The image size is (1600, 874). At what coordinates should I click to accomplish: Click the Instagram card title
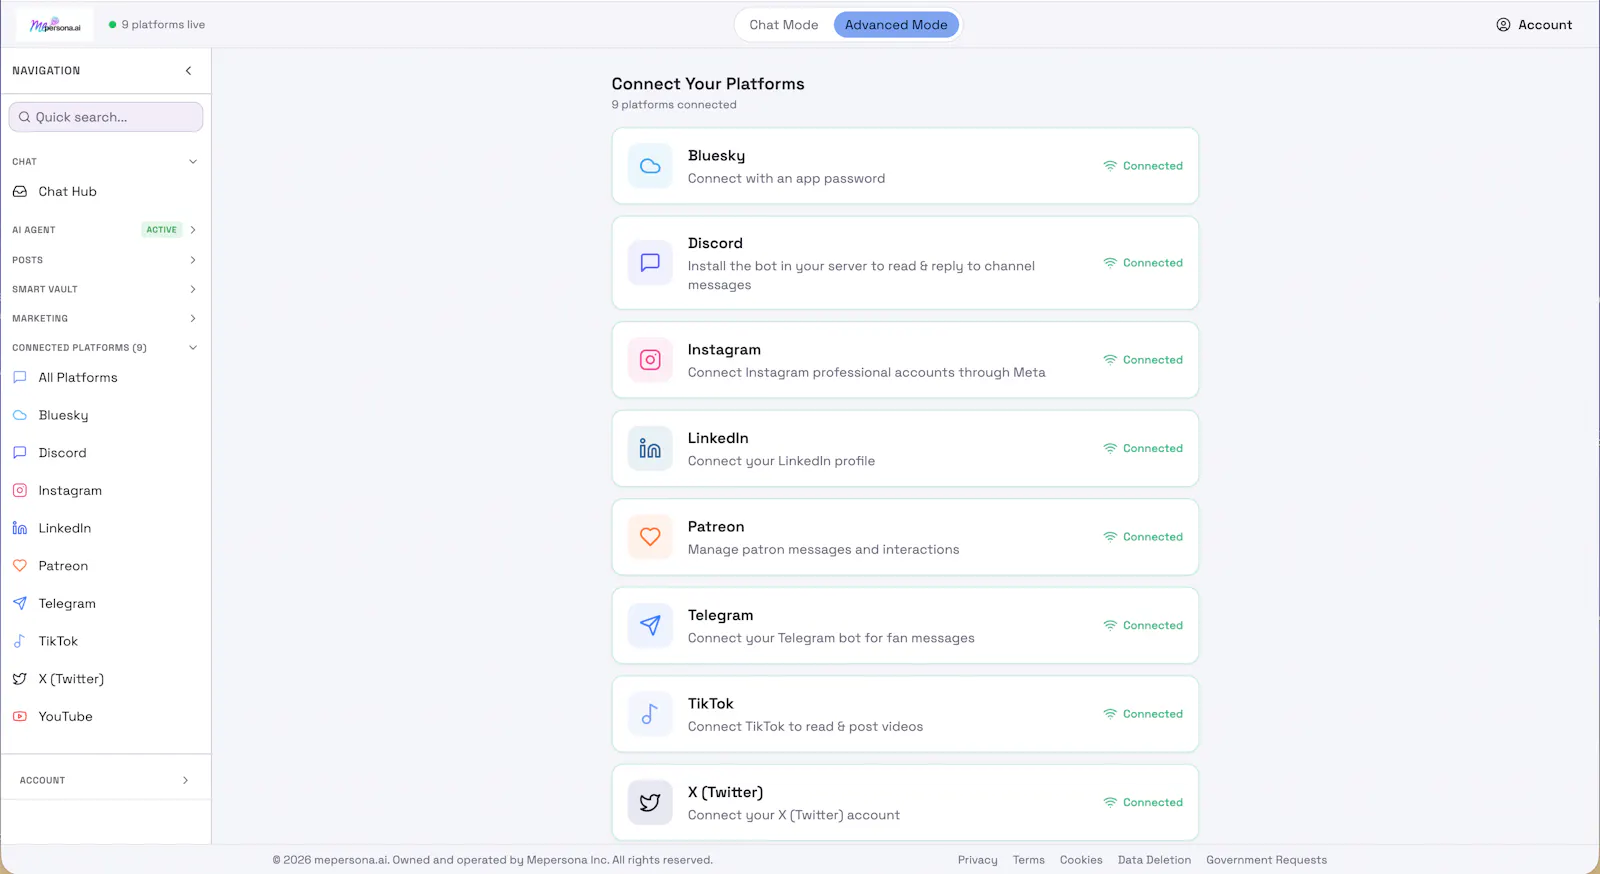click(x=724, y=350)
